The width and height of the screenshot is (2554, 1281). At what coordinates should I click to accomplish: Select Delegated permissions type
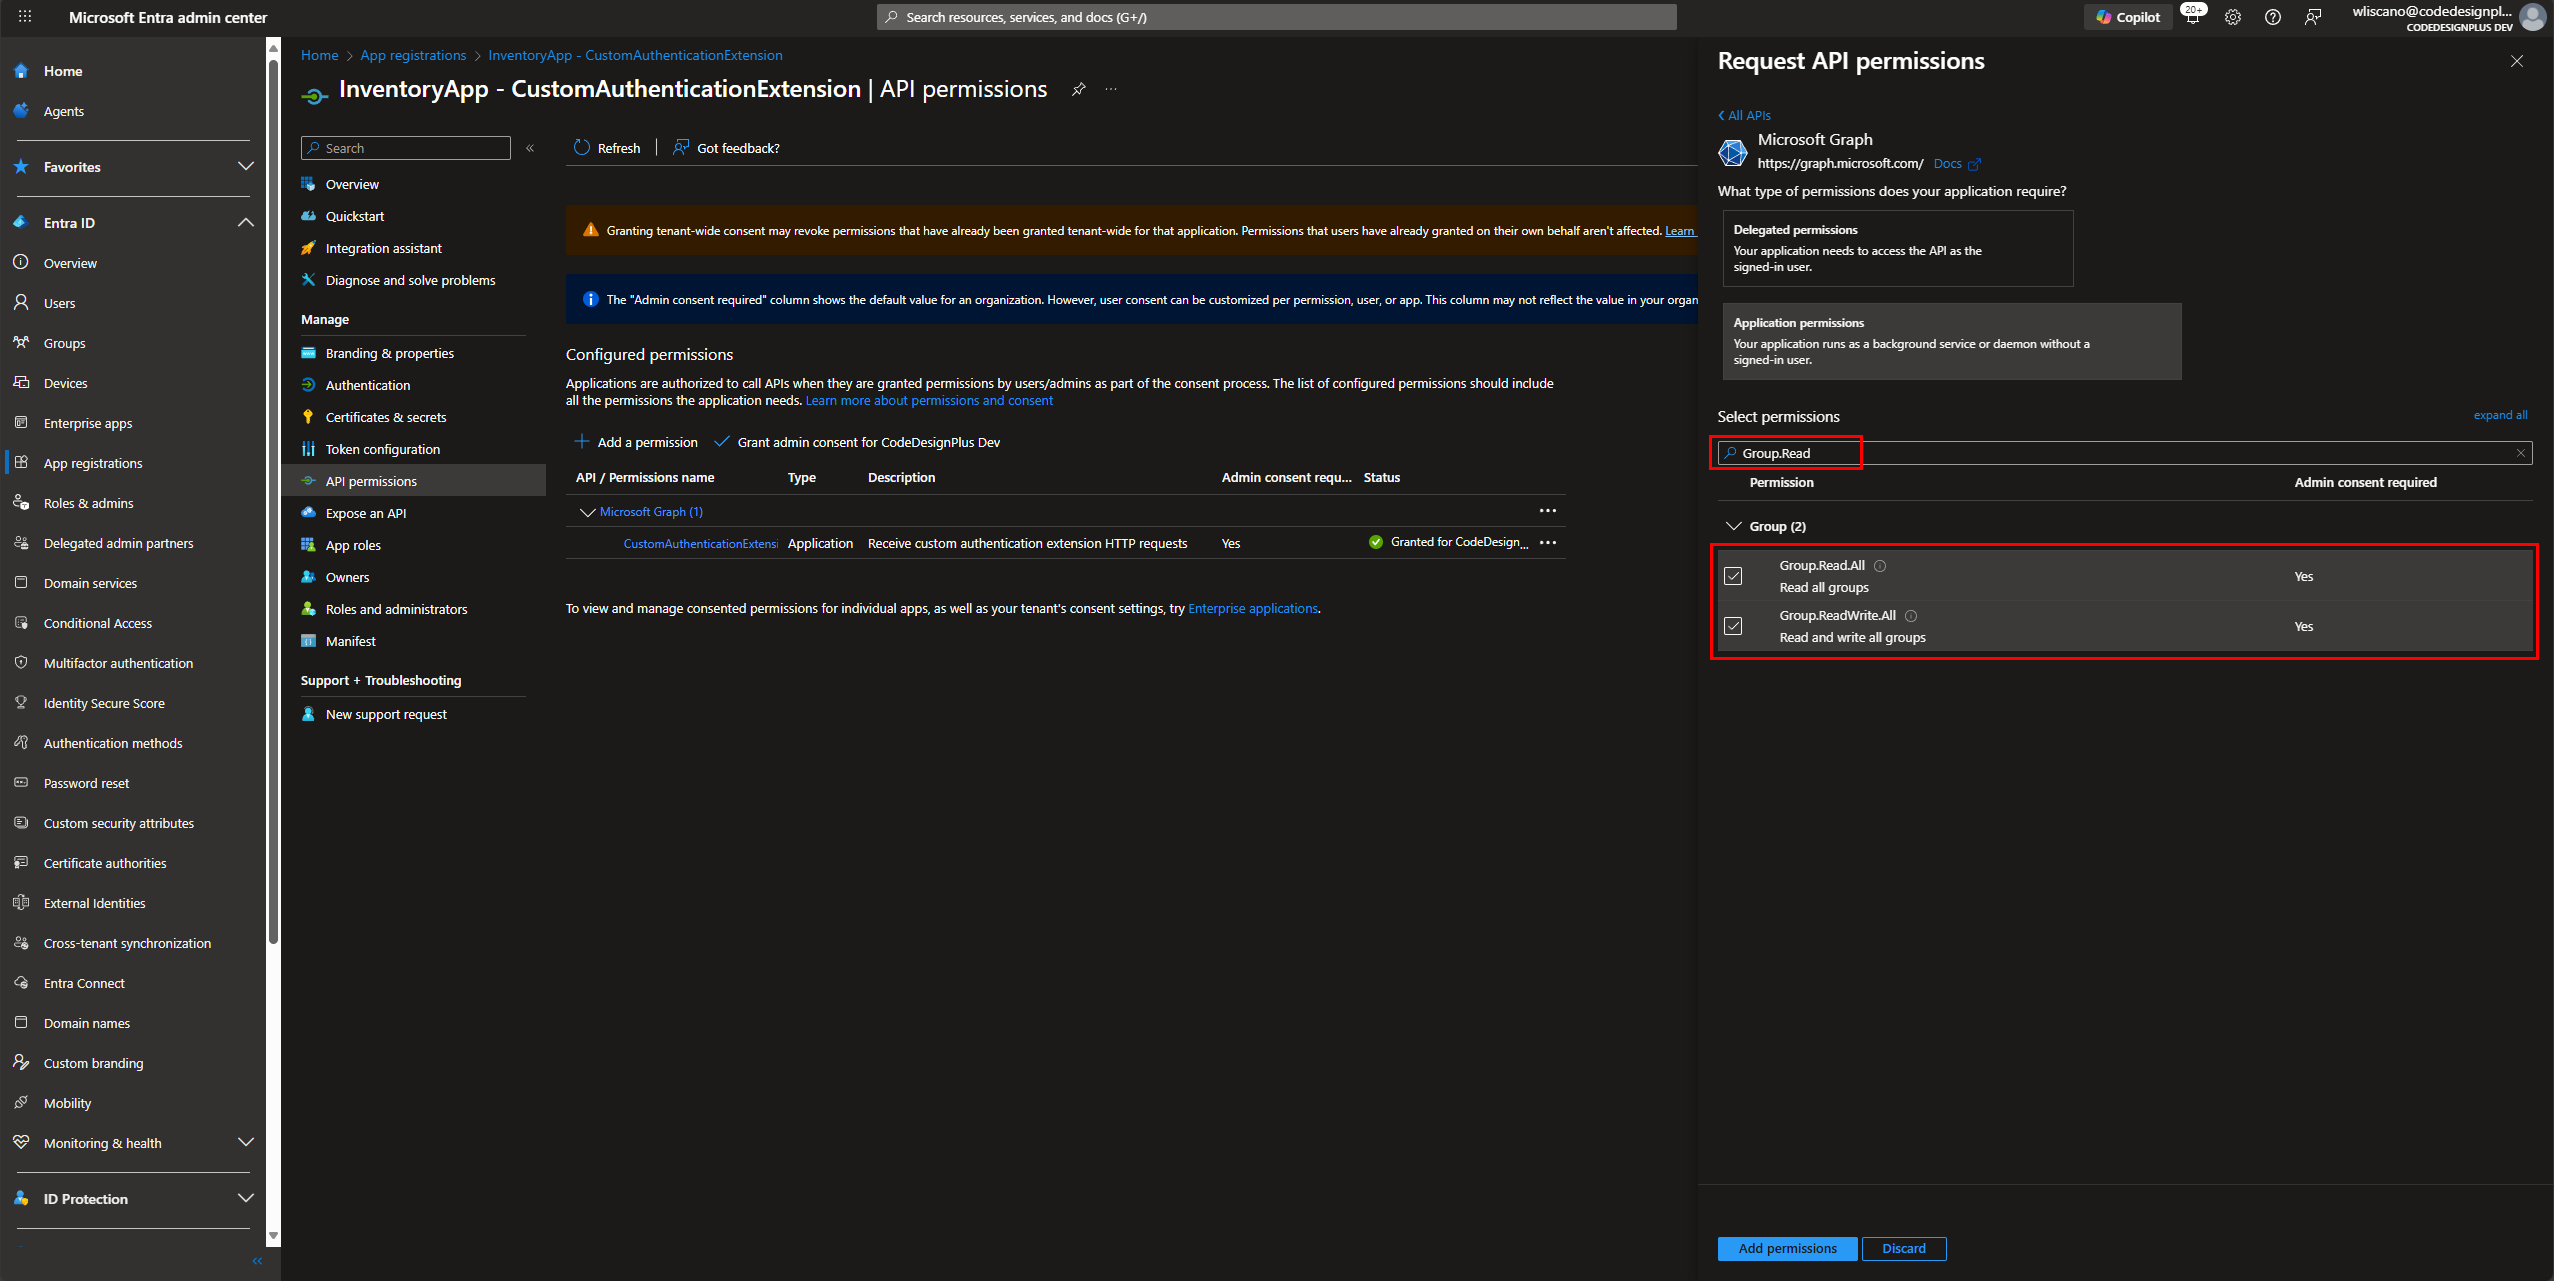(x=1897, y=248)
